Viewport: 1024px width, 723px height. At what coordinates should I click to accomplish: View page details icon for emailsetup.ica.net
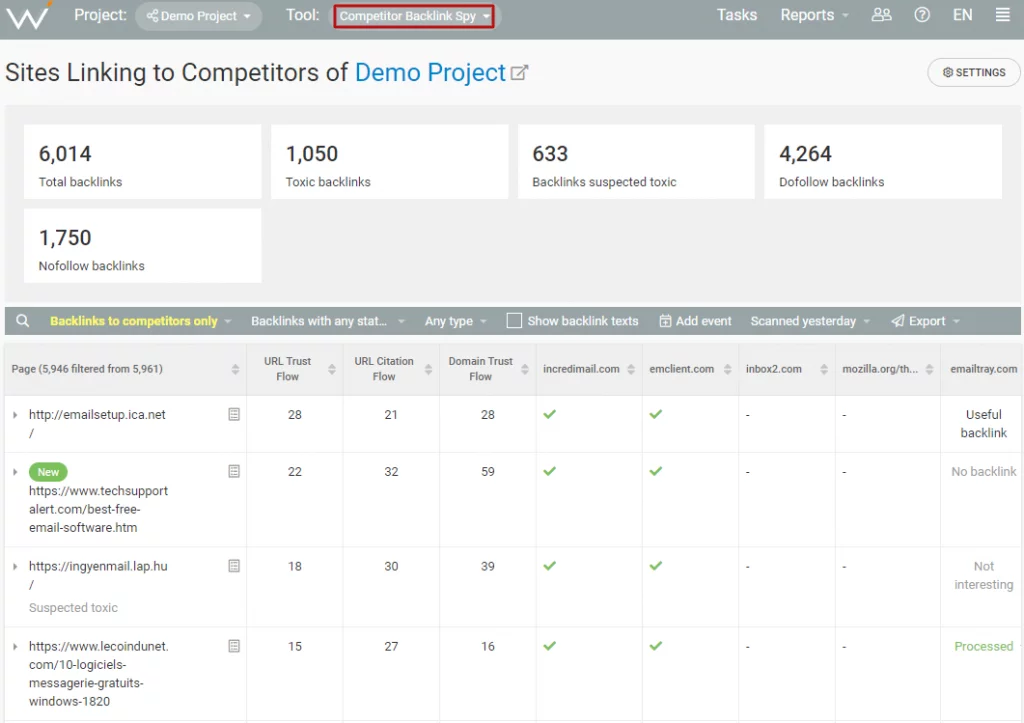point(234,414)
